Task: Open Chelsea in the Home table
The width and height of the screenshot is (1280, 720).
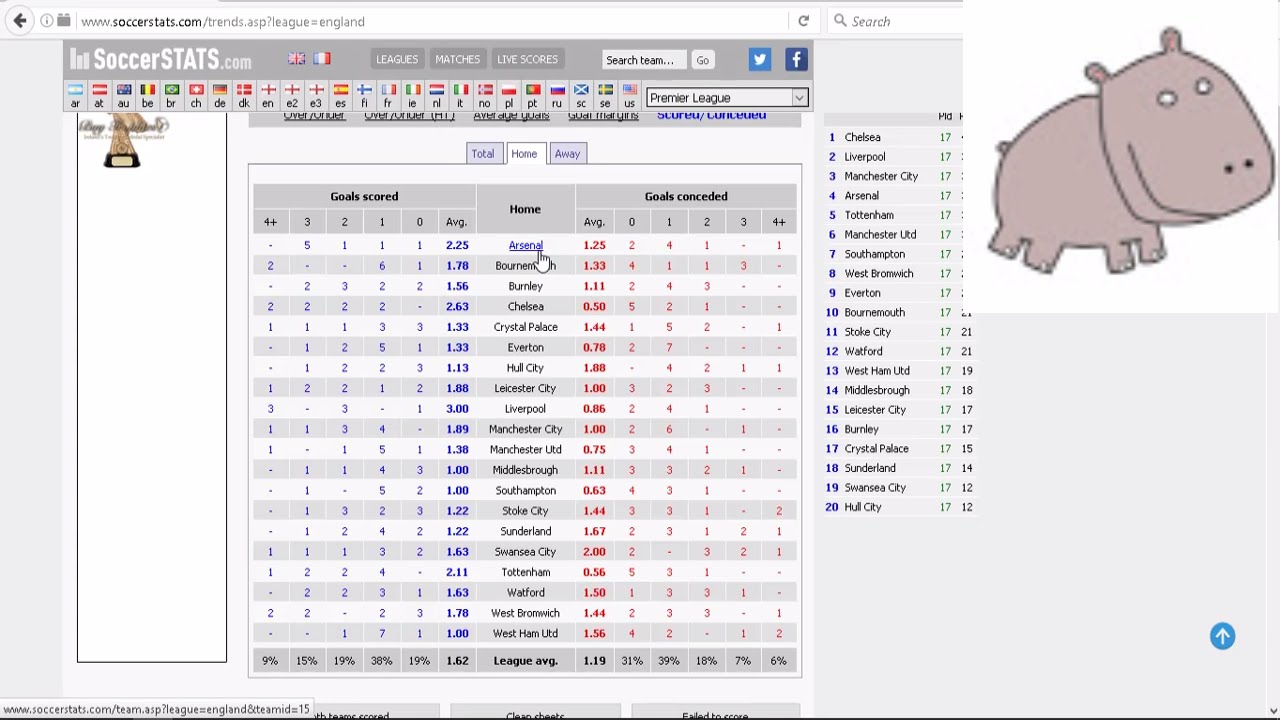Action: pyautogui.click(x=525, y=307)
